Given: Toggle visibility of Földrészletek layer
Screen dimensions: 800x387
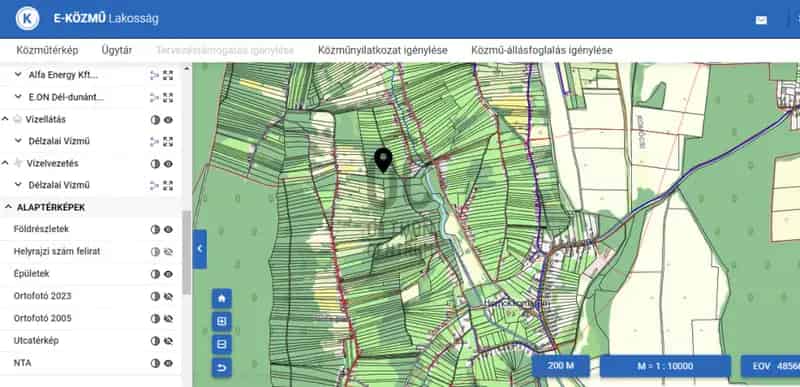Looking at the screenshot, I should tap(168, 229).
